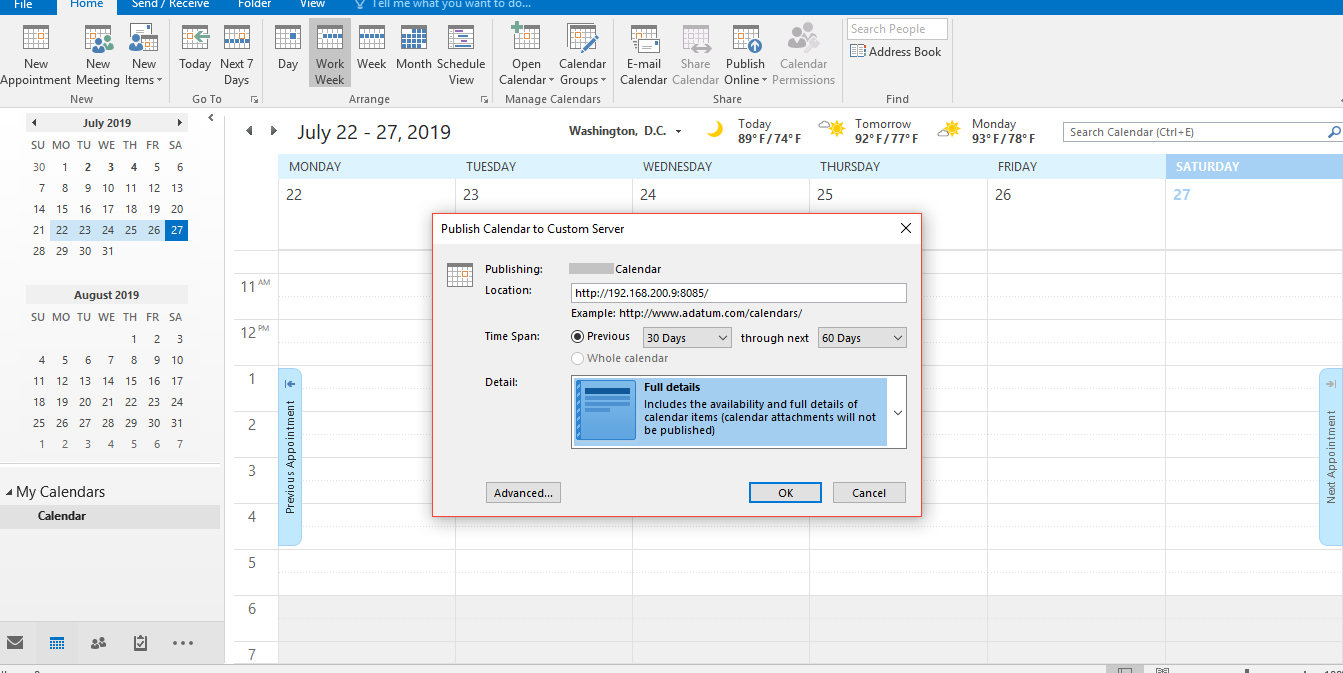Viewport: 1343px width, 673px height.
Task: Select July 27 in date navigator
Action: (177, 230)
